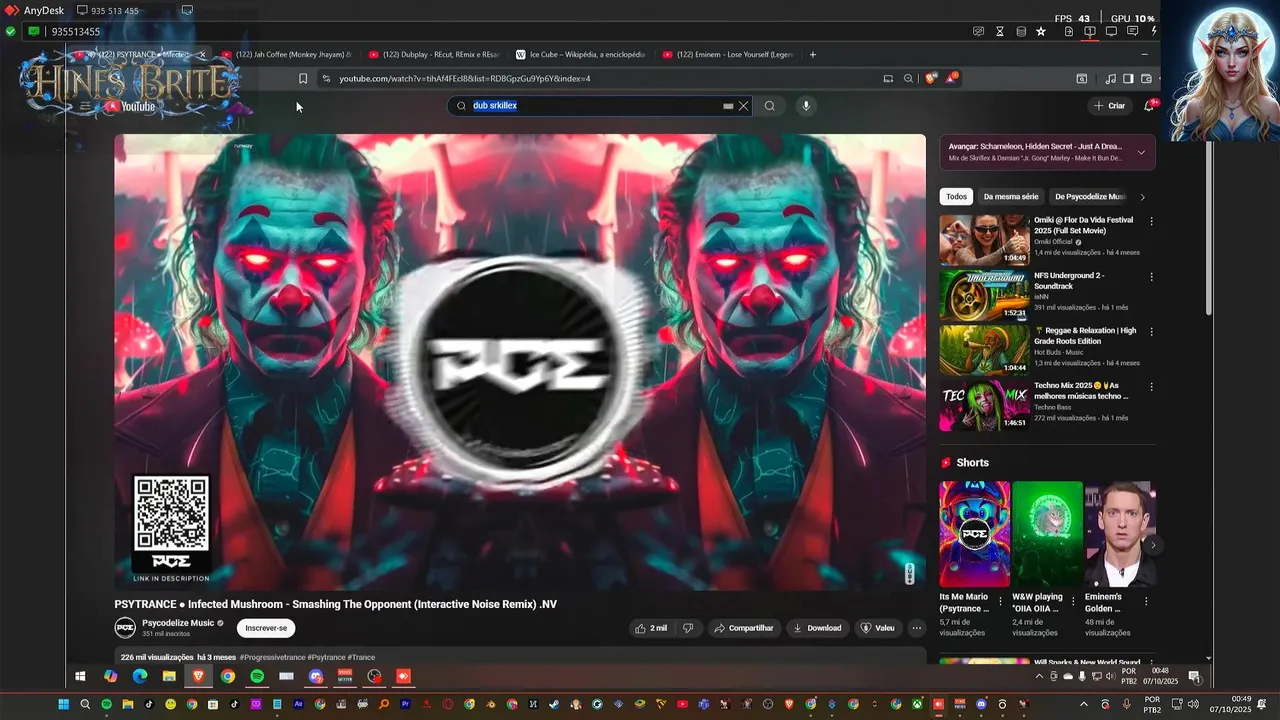
Task: Open Psycodelize Music channel avatar
Action: coord(125,628)
